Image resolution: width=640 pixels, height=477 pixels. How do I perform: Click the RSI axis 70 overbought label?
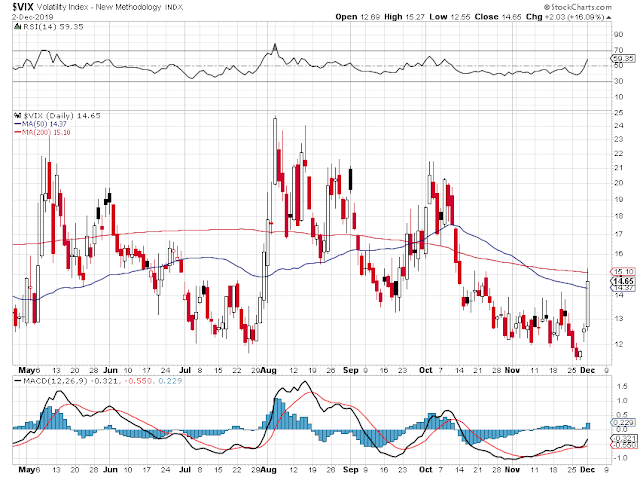[x=618, y=50]
